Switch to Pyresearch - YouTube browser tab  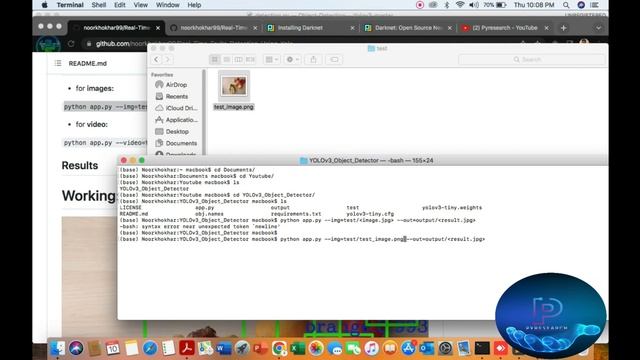tap(505, 28)
